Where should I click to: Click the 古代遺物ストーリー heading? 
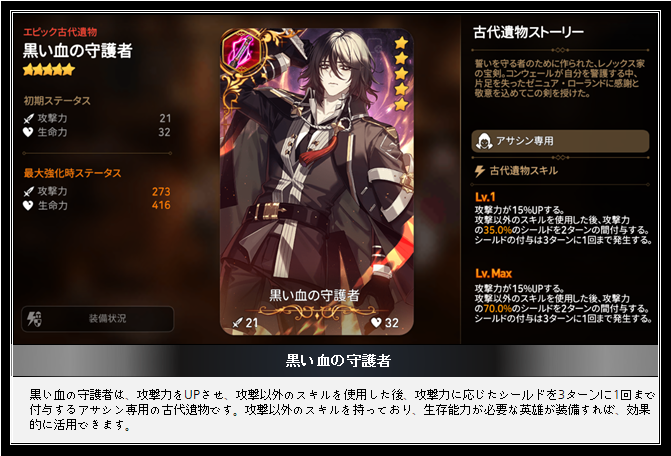click(x=528, y=32)
